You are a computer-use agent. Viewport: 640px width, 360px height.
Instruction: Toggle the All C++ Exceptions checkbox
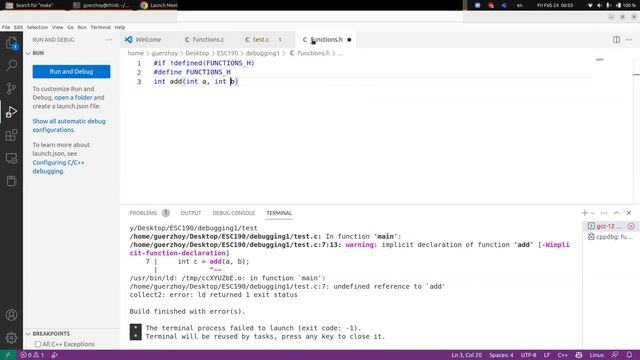click(38, 344)
